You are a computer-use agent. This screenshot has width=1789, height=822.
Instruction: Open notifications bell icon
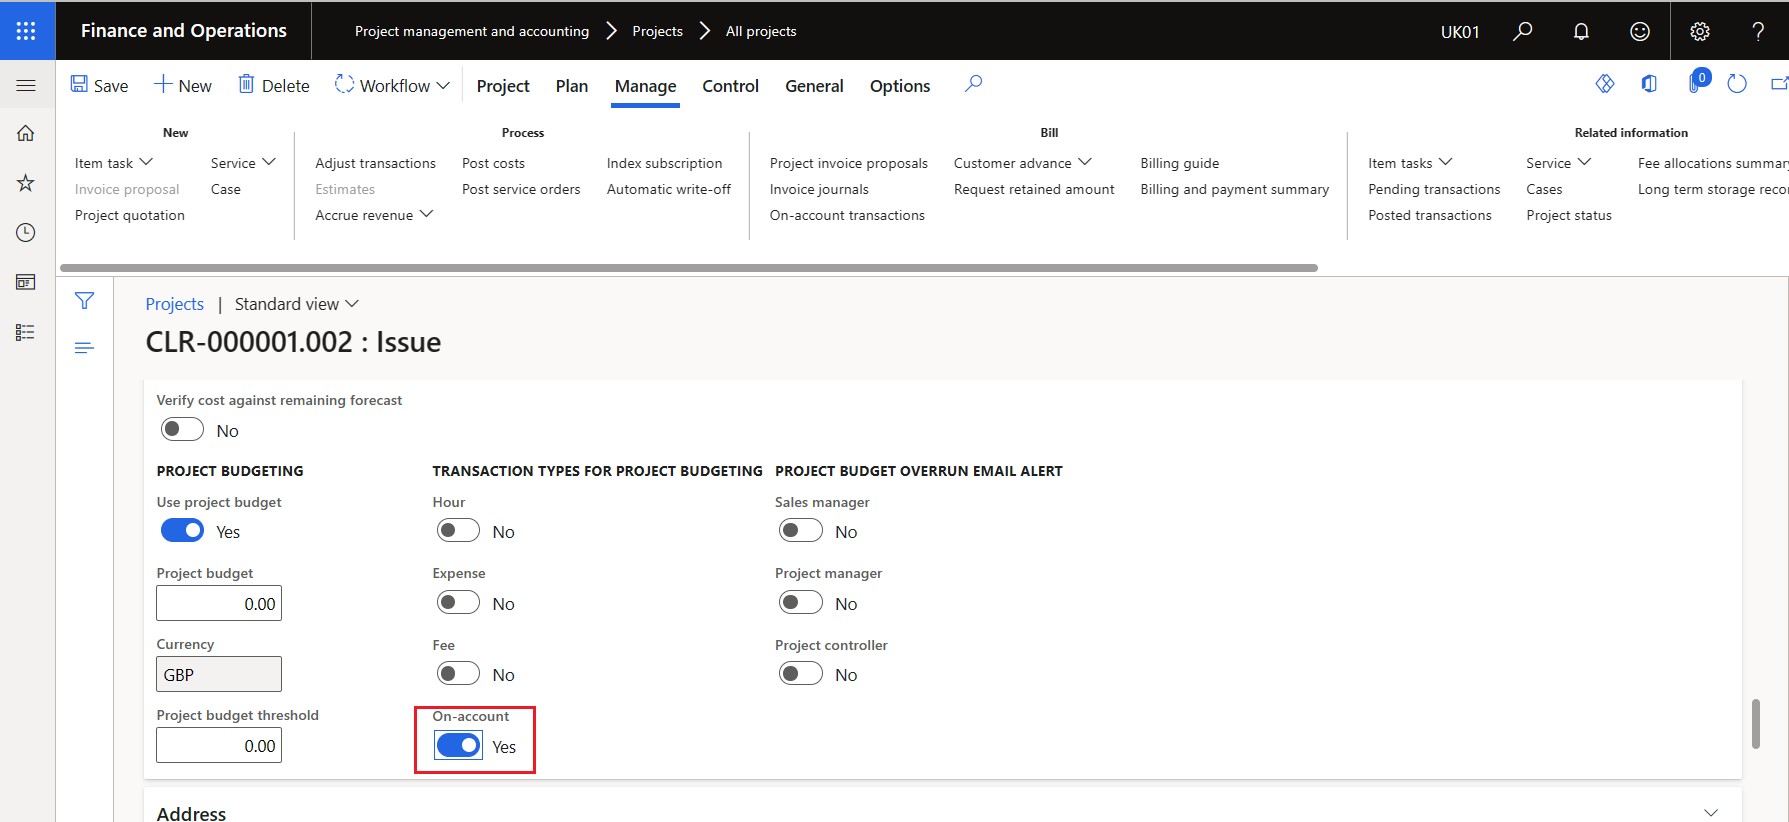[x=1581, y=31]
